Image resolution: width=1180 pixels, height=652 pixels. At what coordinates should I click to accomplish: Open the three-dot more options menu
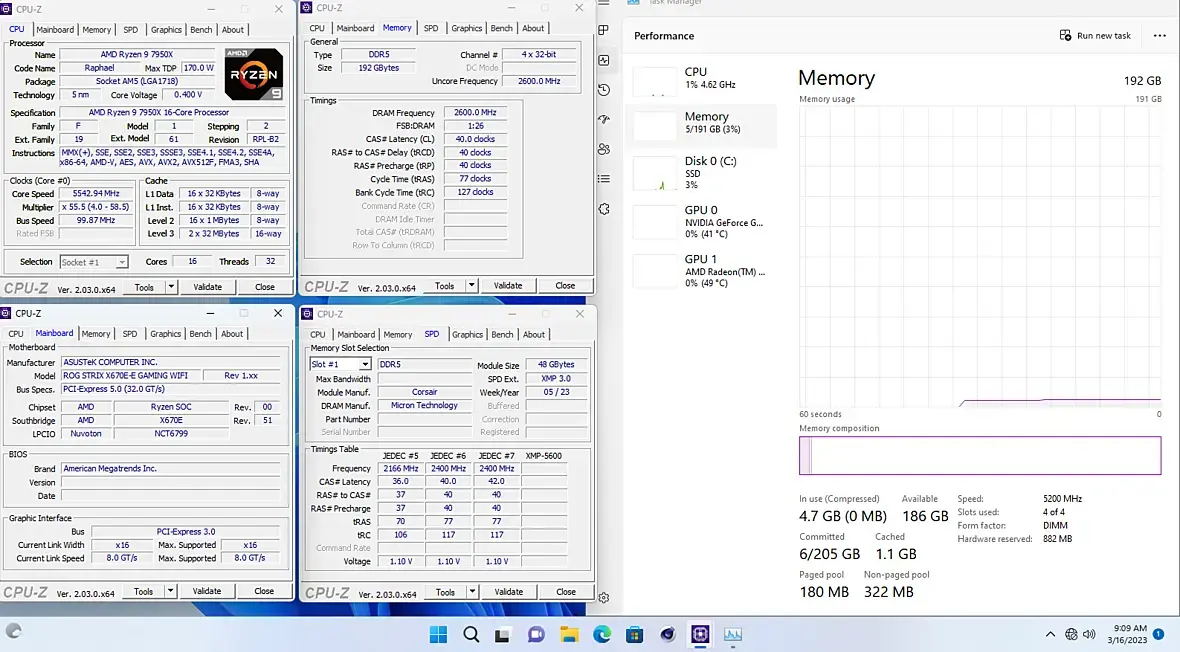(x=1160, y=35)
